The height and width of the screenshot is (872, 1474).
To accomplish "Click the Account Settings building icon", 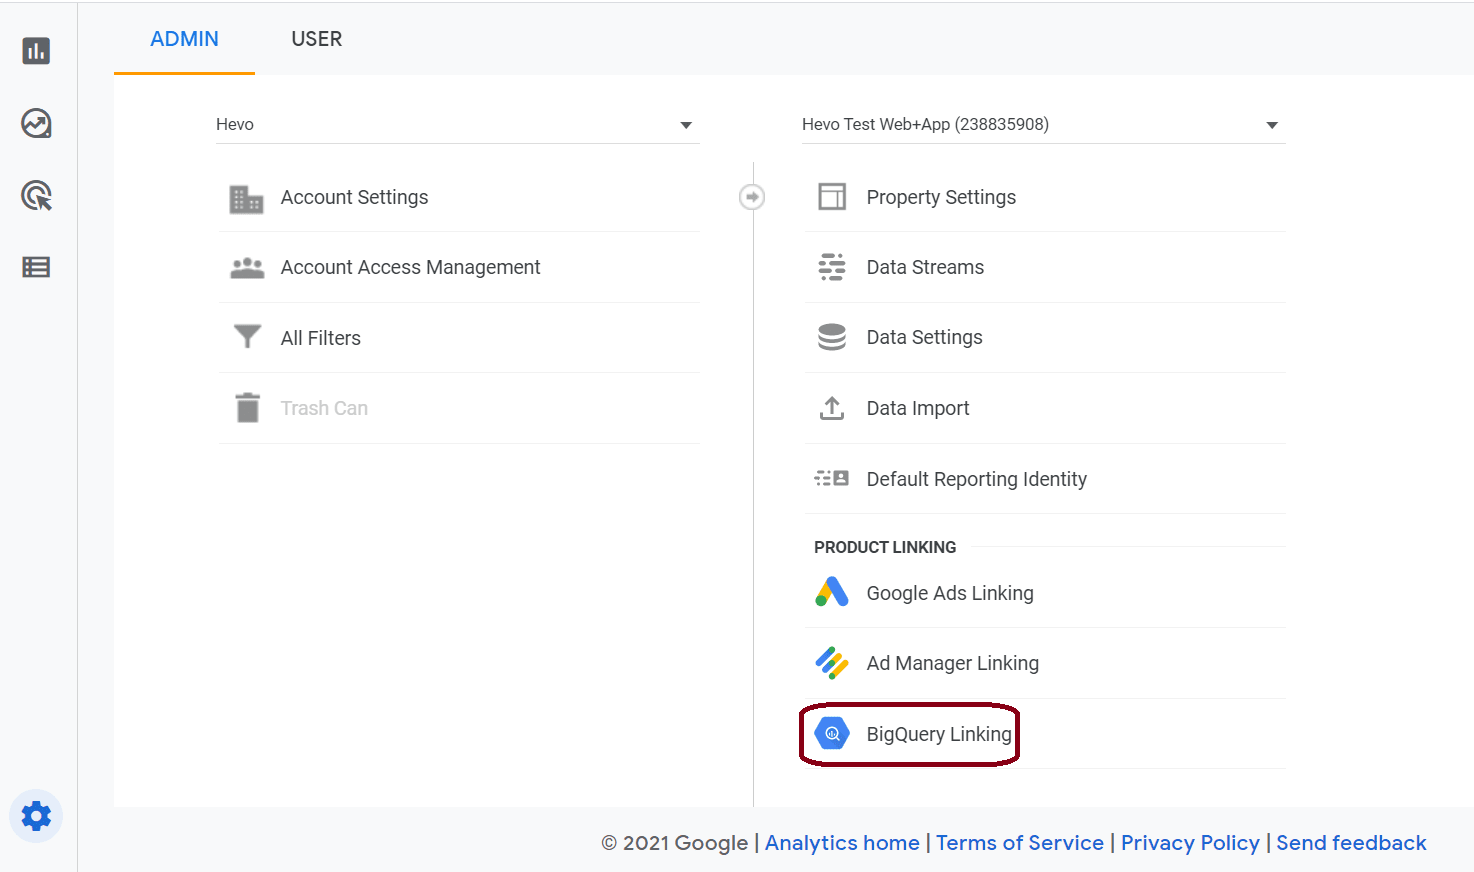I will click(246, 199).
